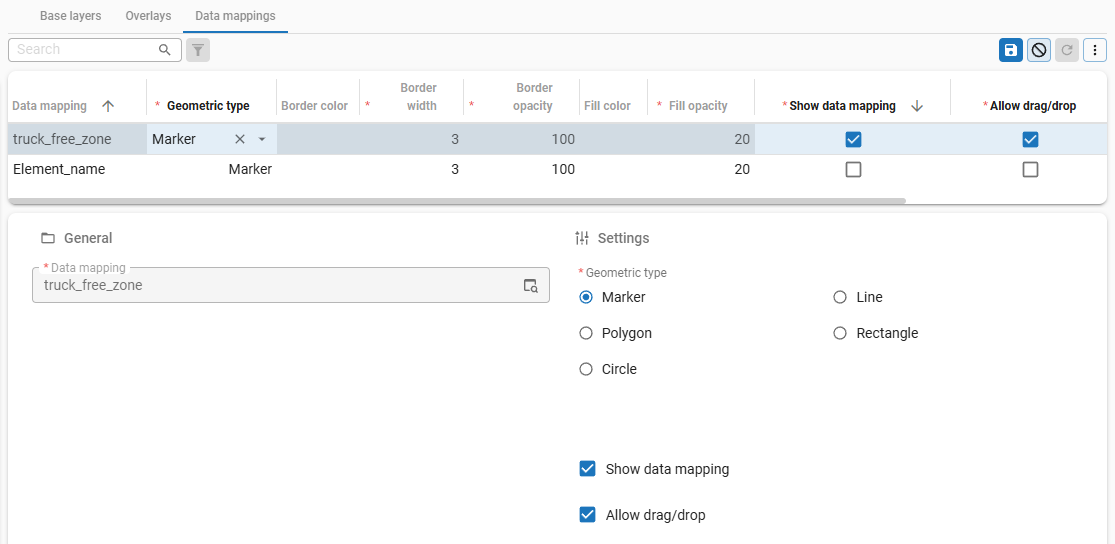This screenshot has width=1115, height=544.
Task: Clear the Marker geometric type value
Action: tap(239, 139)
